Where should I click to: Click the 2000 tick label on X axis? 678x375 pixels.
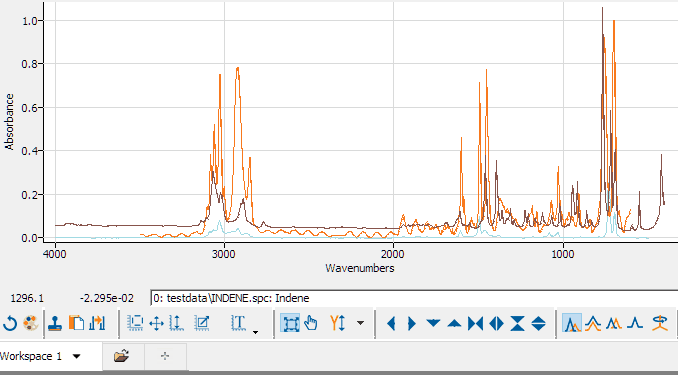point(393,254)
